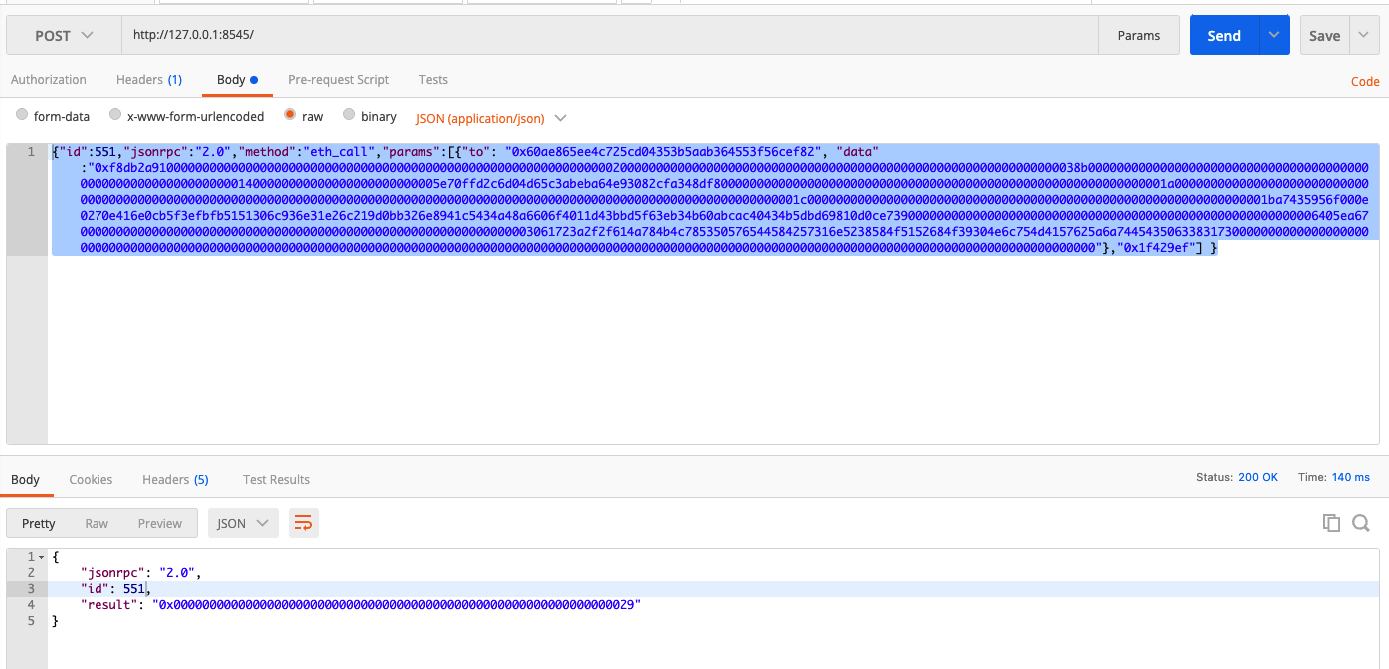Click the Params button
Image resolution: width=1389 pixels, height=669 pixels.
pyautogui.click(x=1138, y=34)
